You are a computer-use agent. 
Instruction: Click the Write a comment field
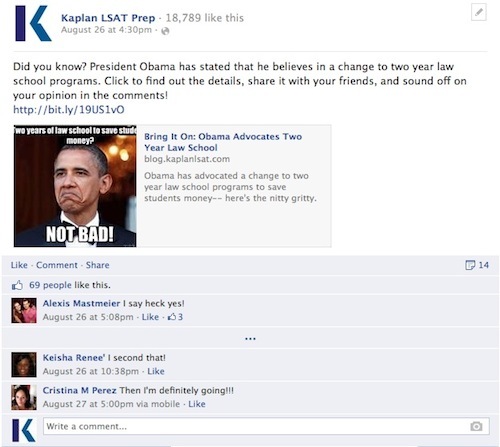266,426
